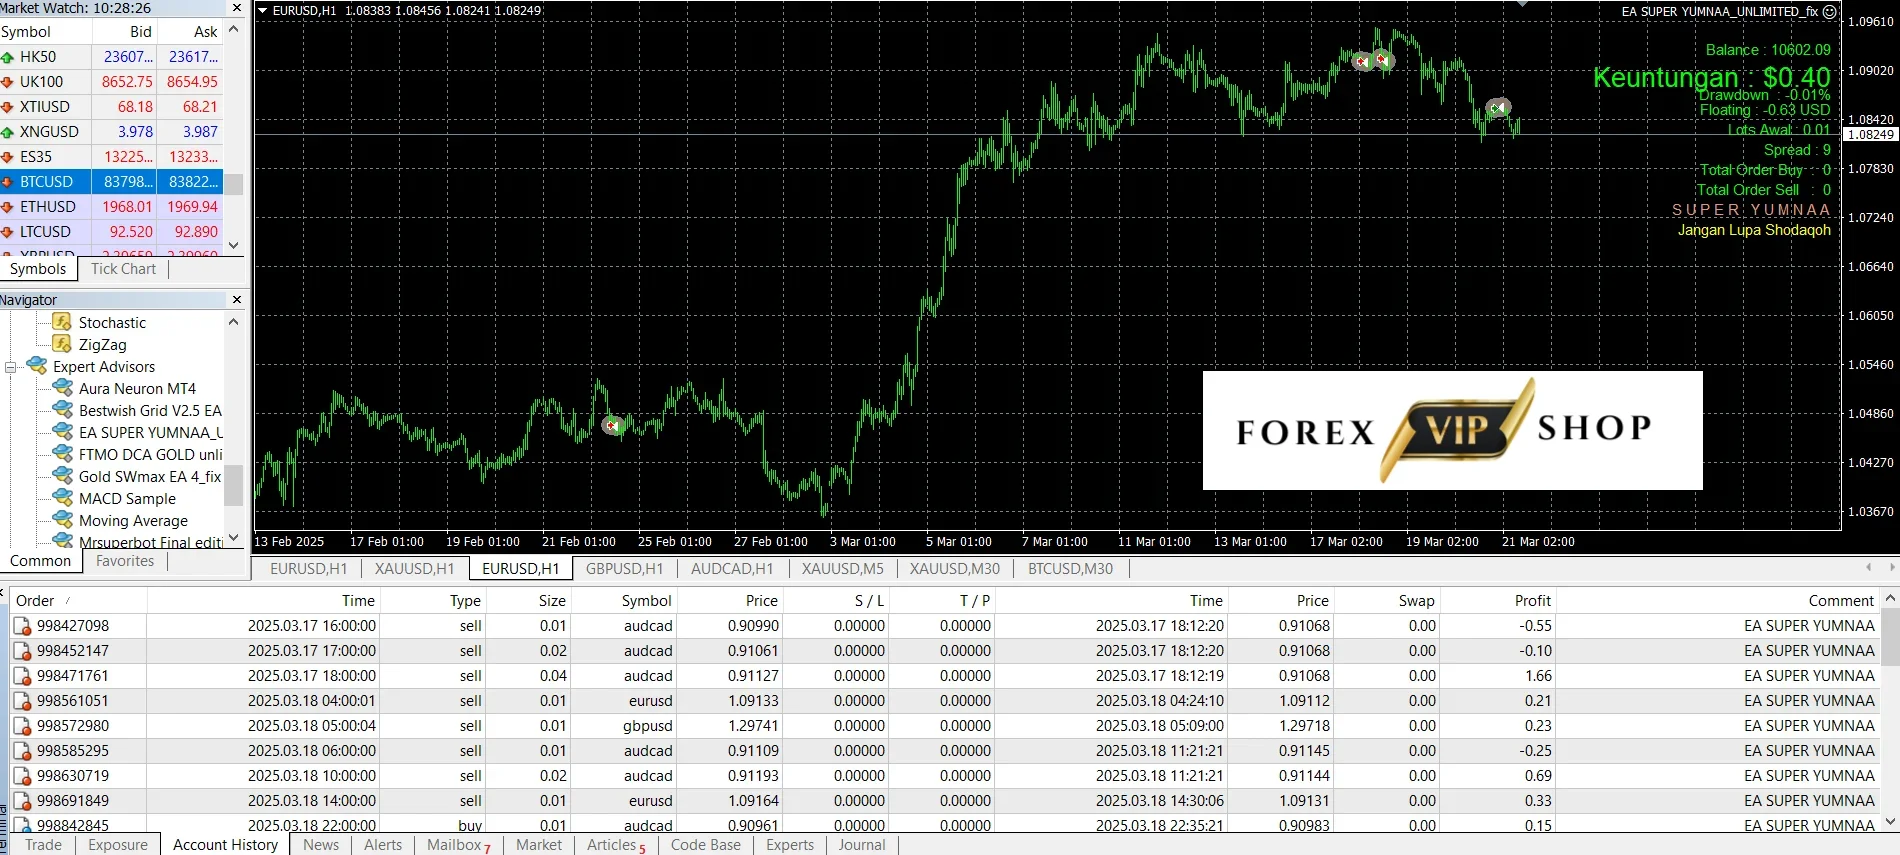Click order 998691849 document icon
The height and width of the screenshot is (855, 1900).
[22, 801]
